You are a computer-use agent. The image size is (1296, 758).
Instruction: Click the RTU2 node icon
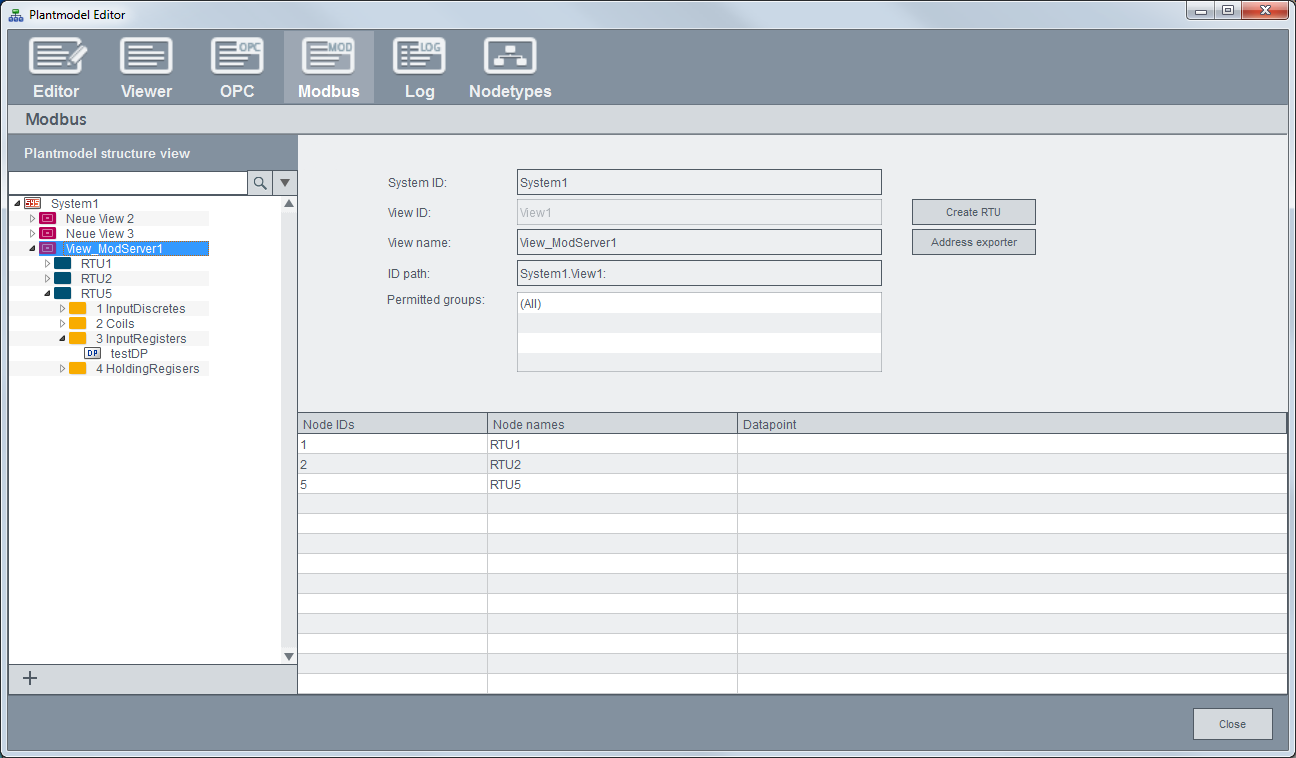pos(62,278)
